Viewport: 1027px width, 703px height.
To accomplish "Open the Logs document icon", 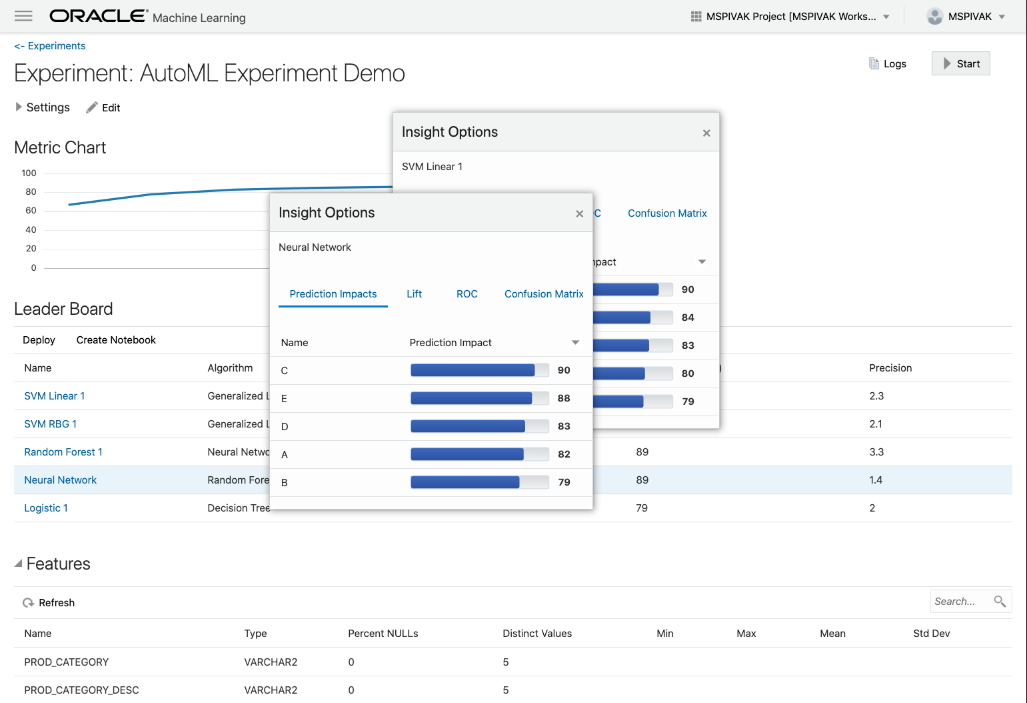I will [x=873, y=64].
